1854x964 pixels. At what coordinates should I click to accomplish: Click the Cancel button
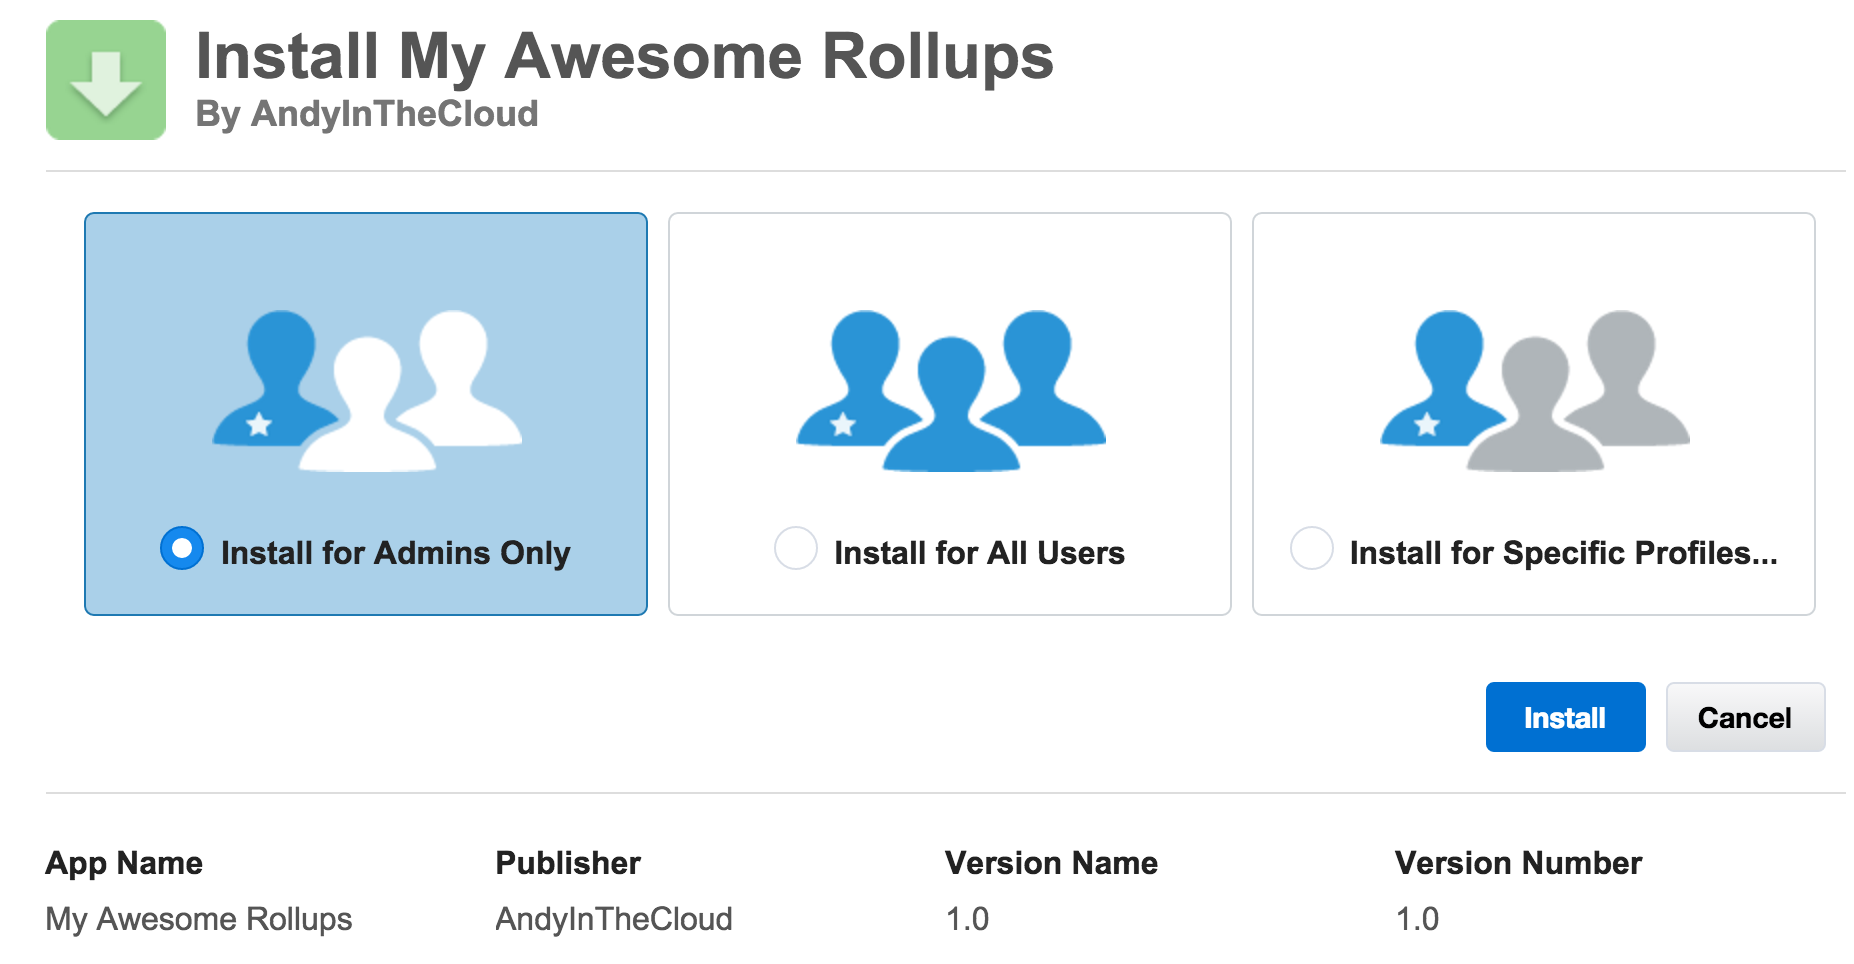coord(1745,717)
